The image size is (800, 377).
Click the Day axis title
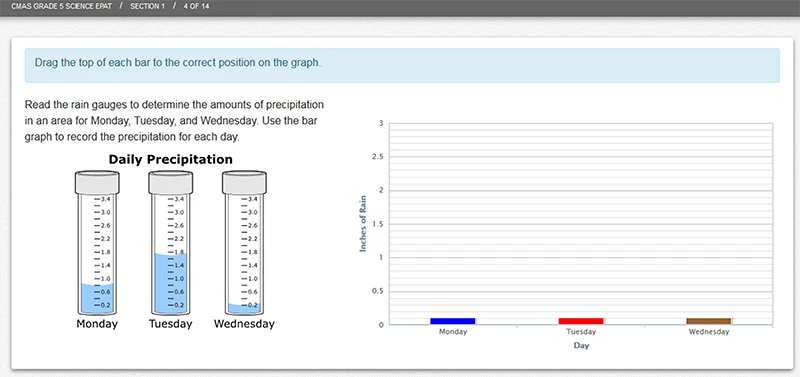point(581,346)
